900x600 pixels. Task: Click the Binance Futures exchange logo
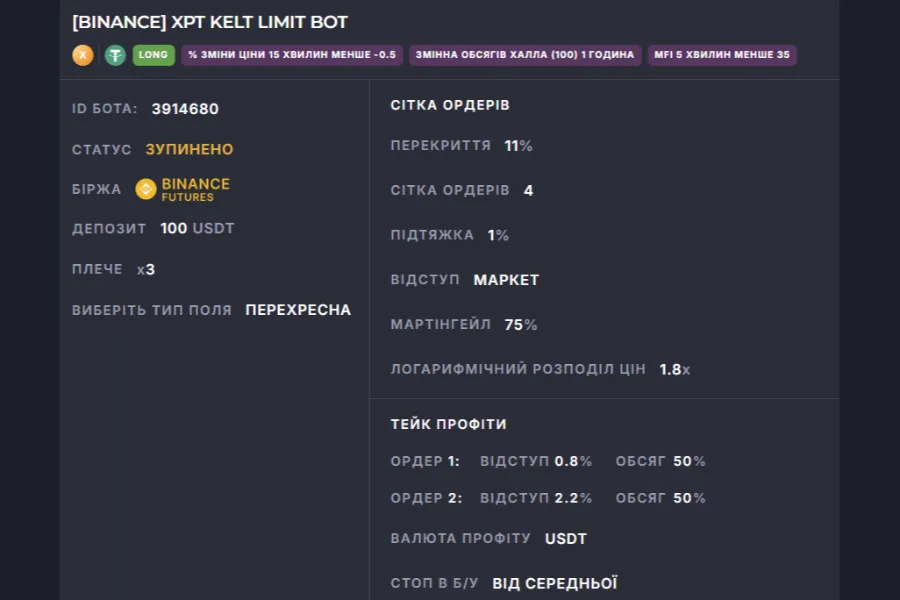(184, 188)
